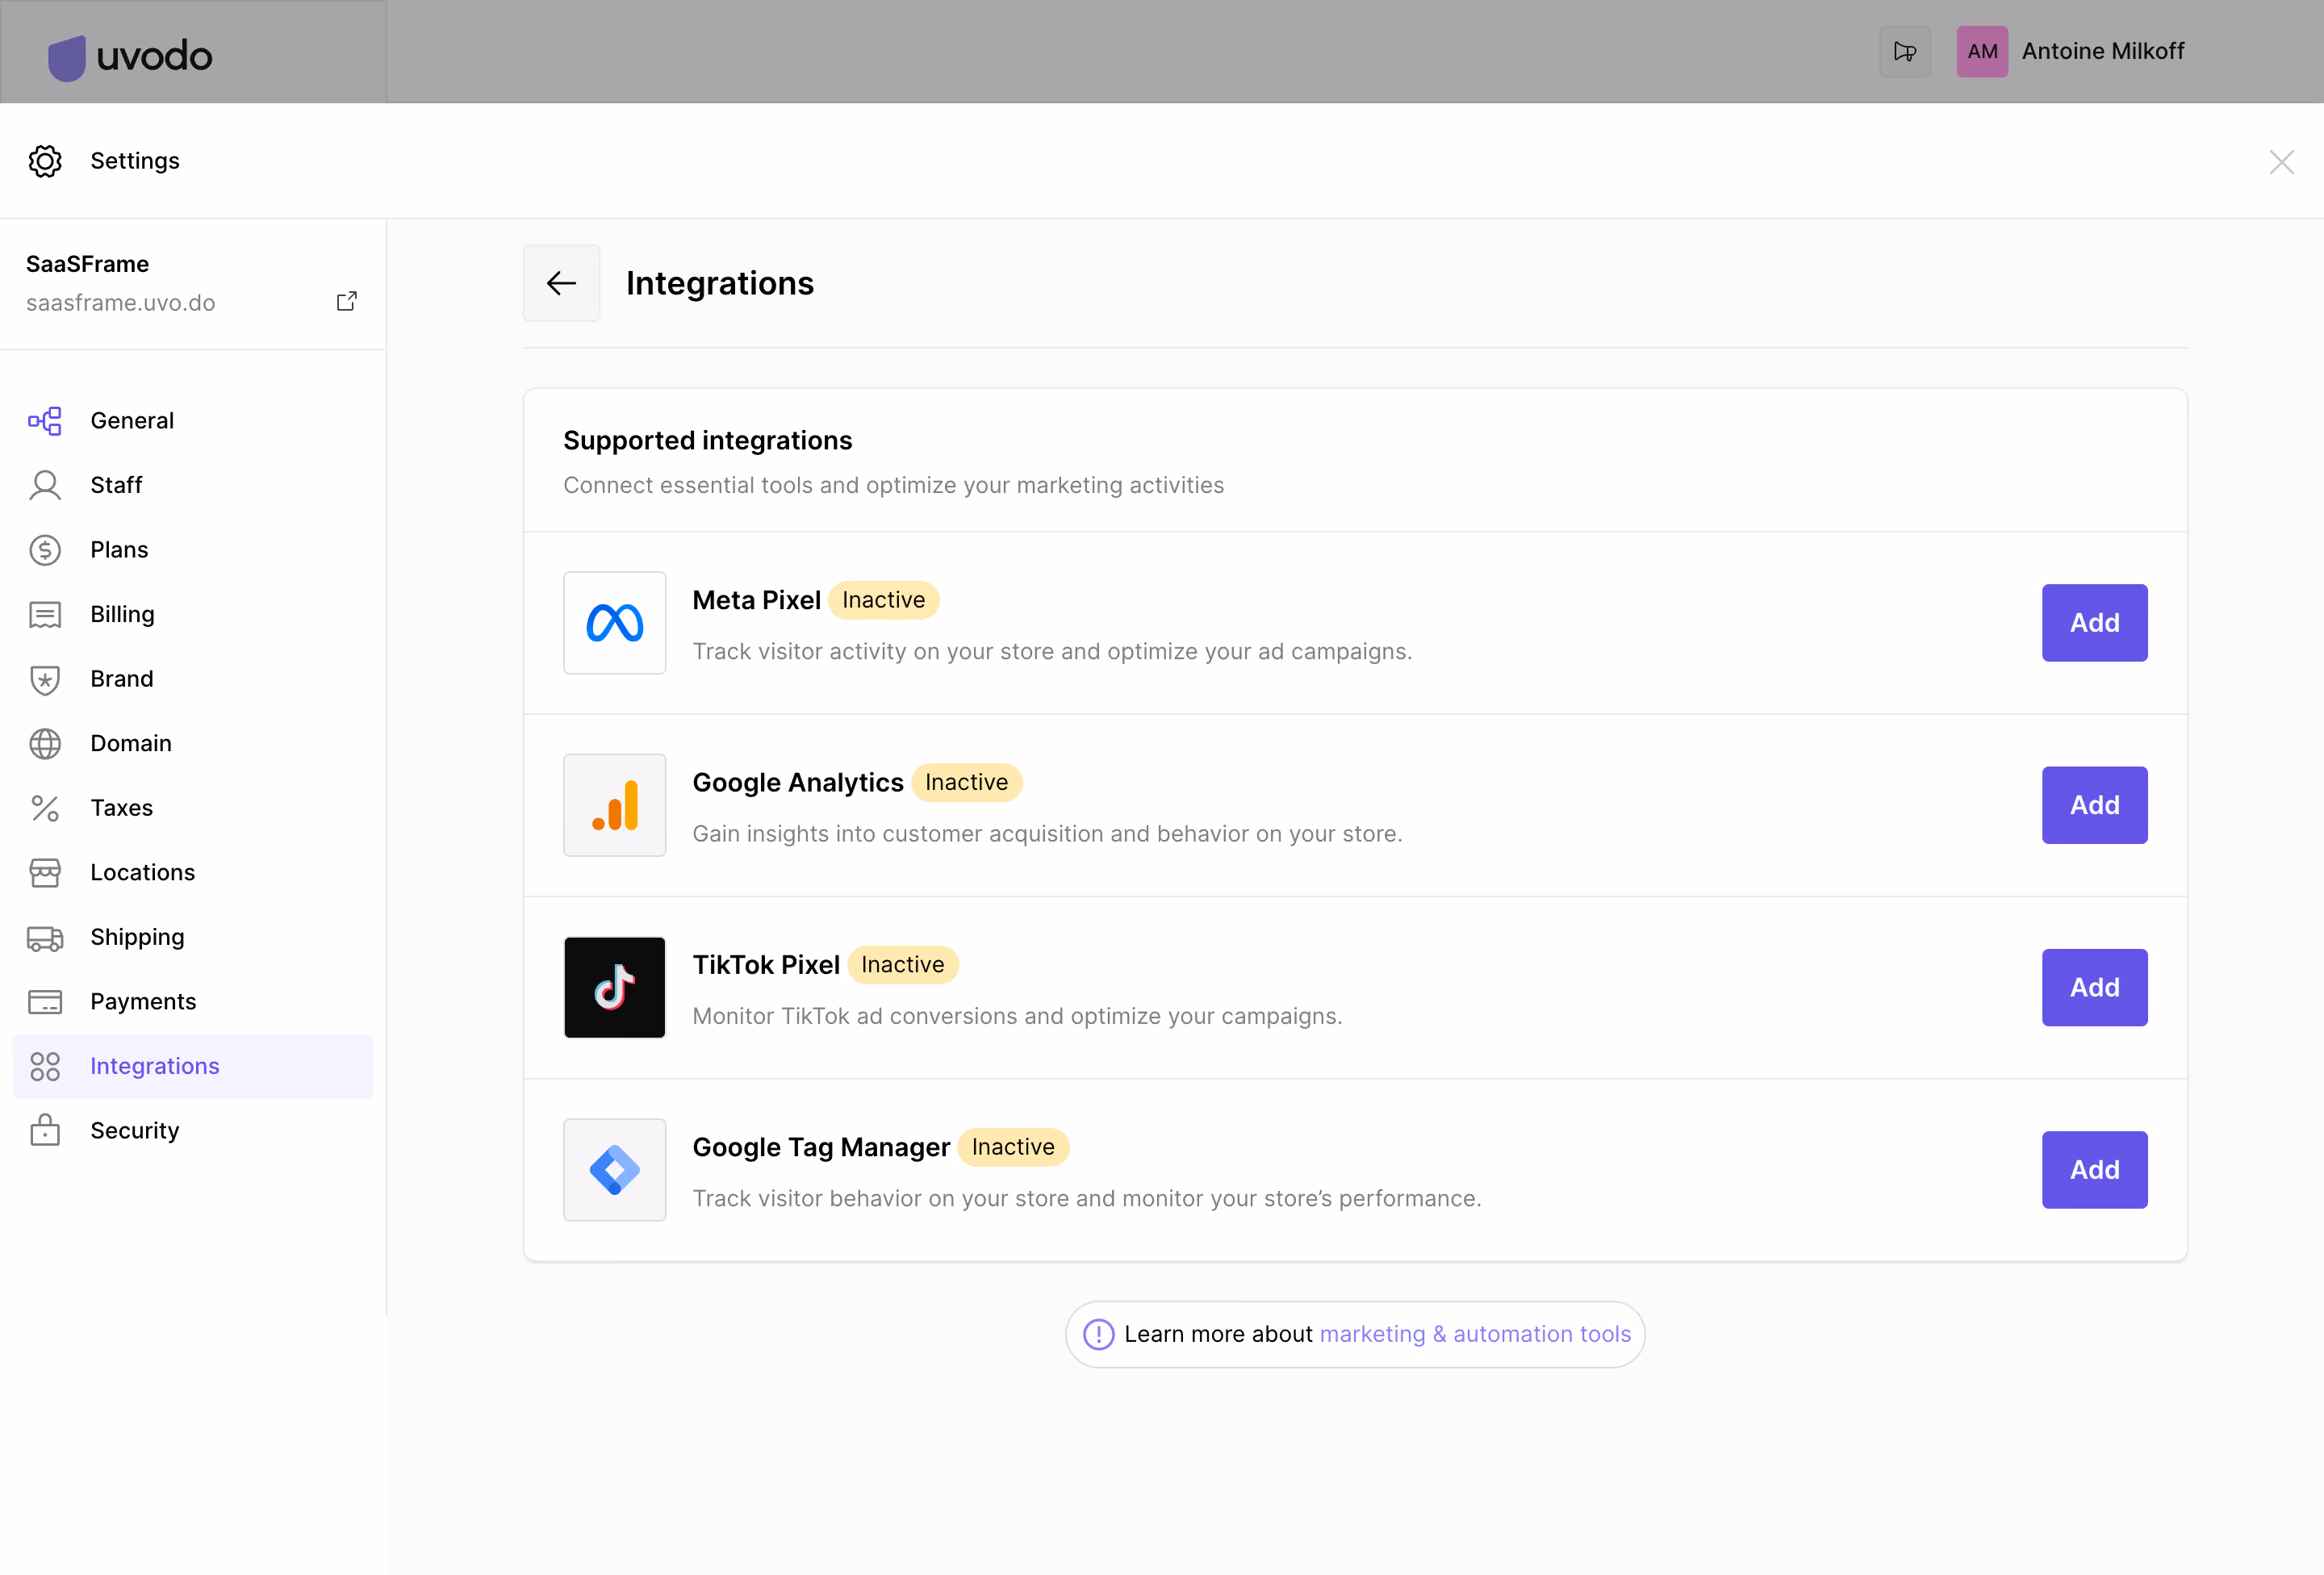Click the Payments card icon

[45, 1002]
